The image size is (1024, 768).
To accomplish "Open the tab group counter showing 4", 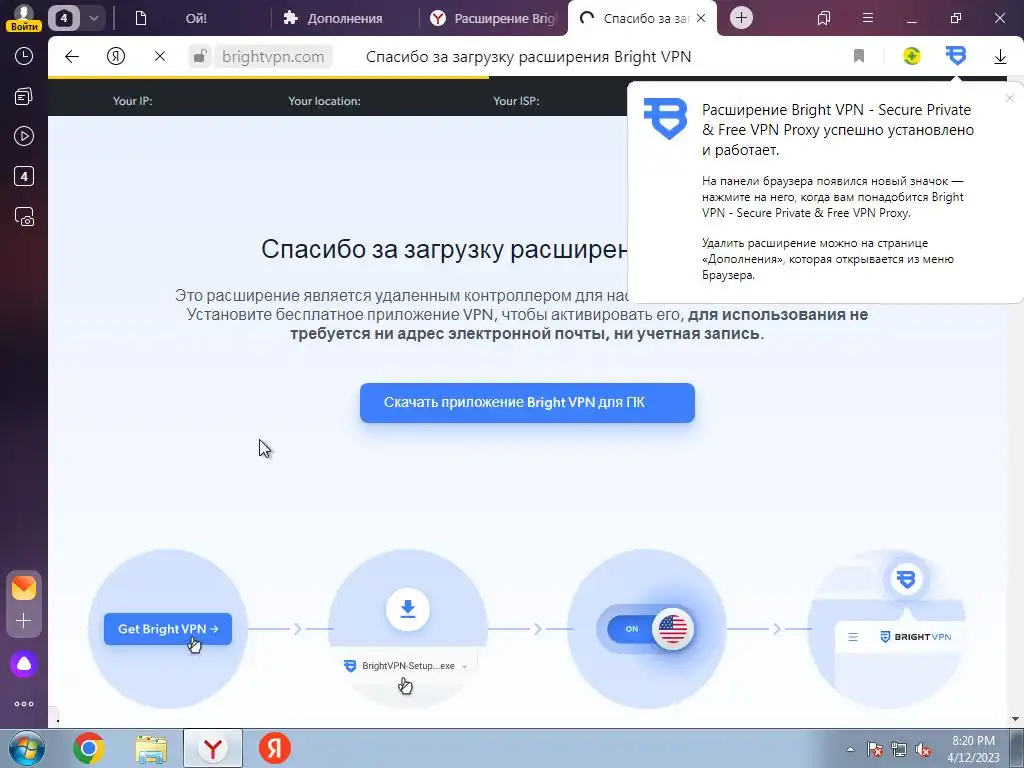I will pyautogui.click(x=63, y=18).
